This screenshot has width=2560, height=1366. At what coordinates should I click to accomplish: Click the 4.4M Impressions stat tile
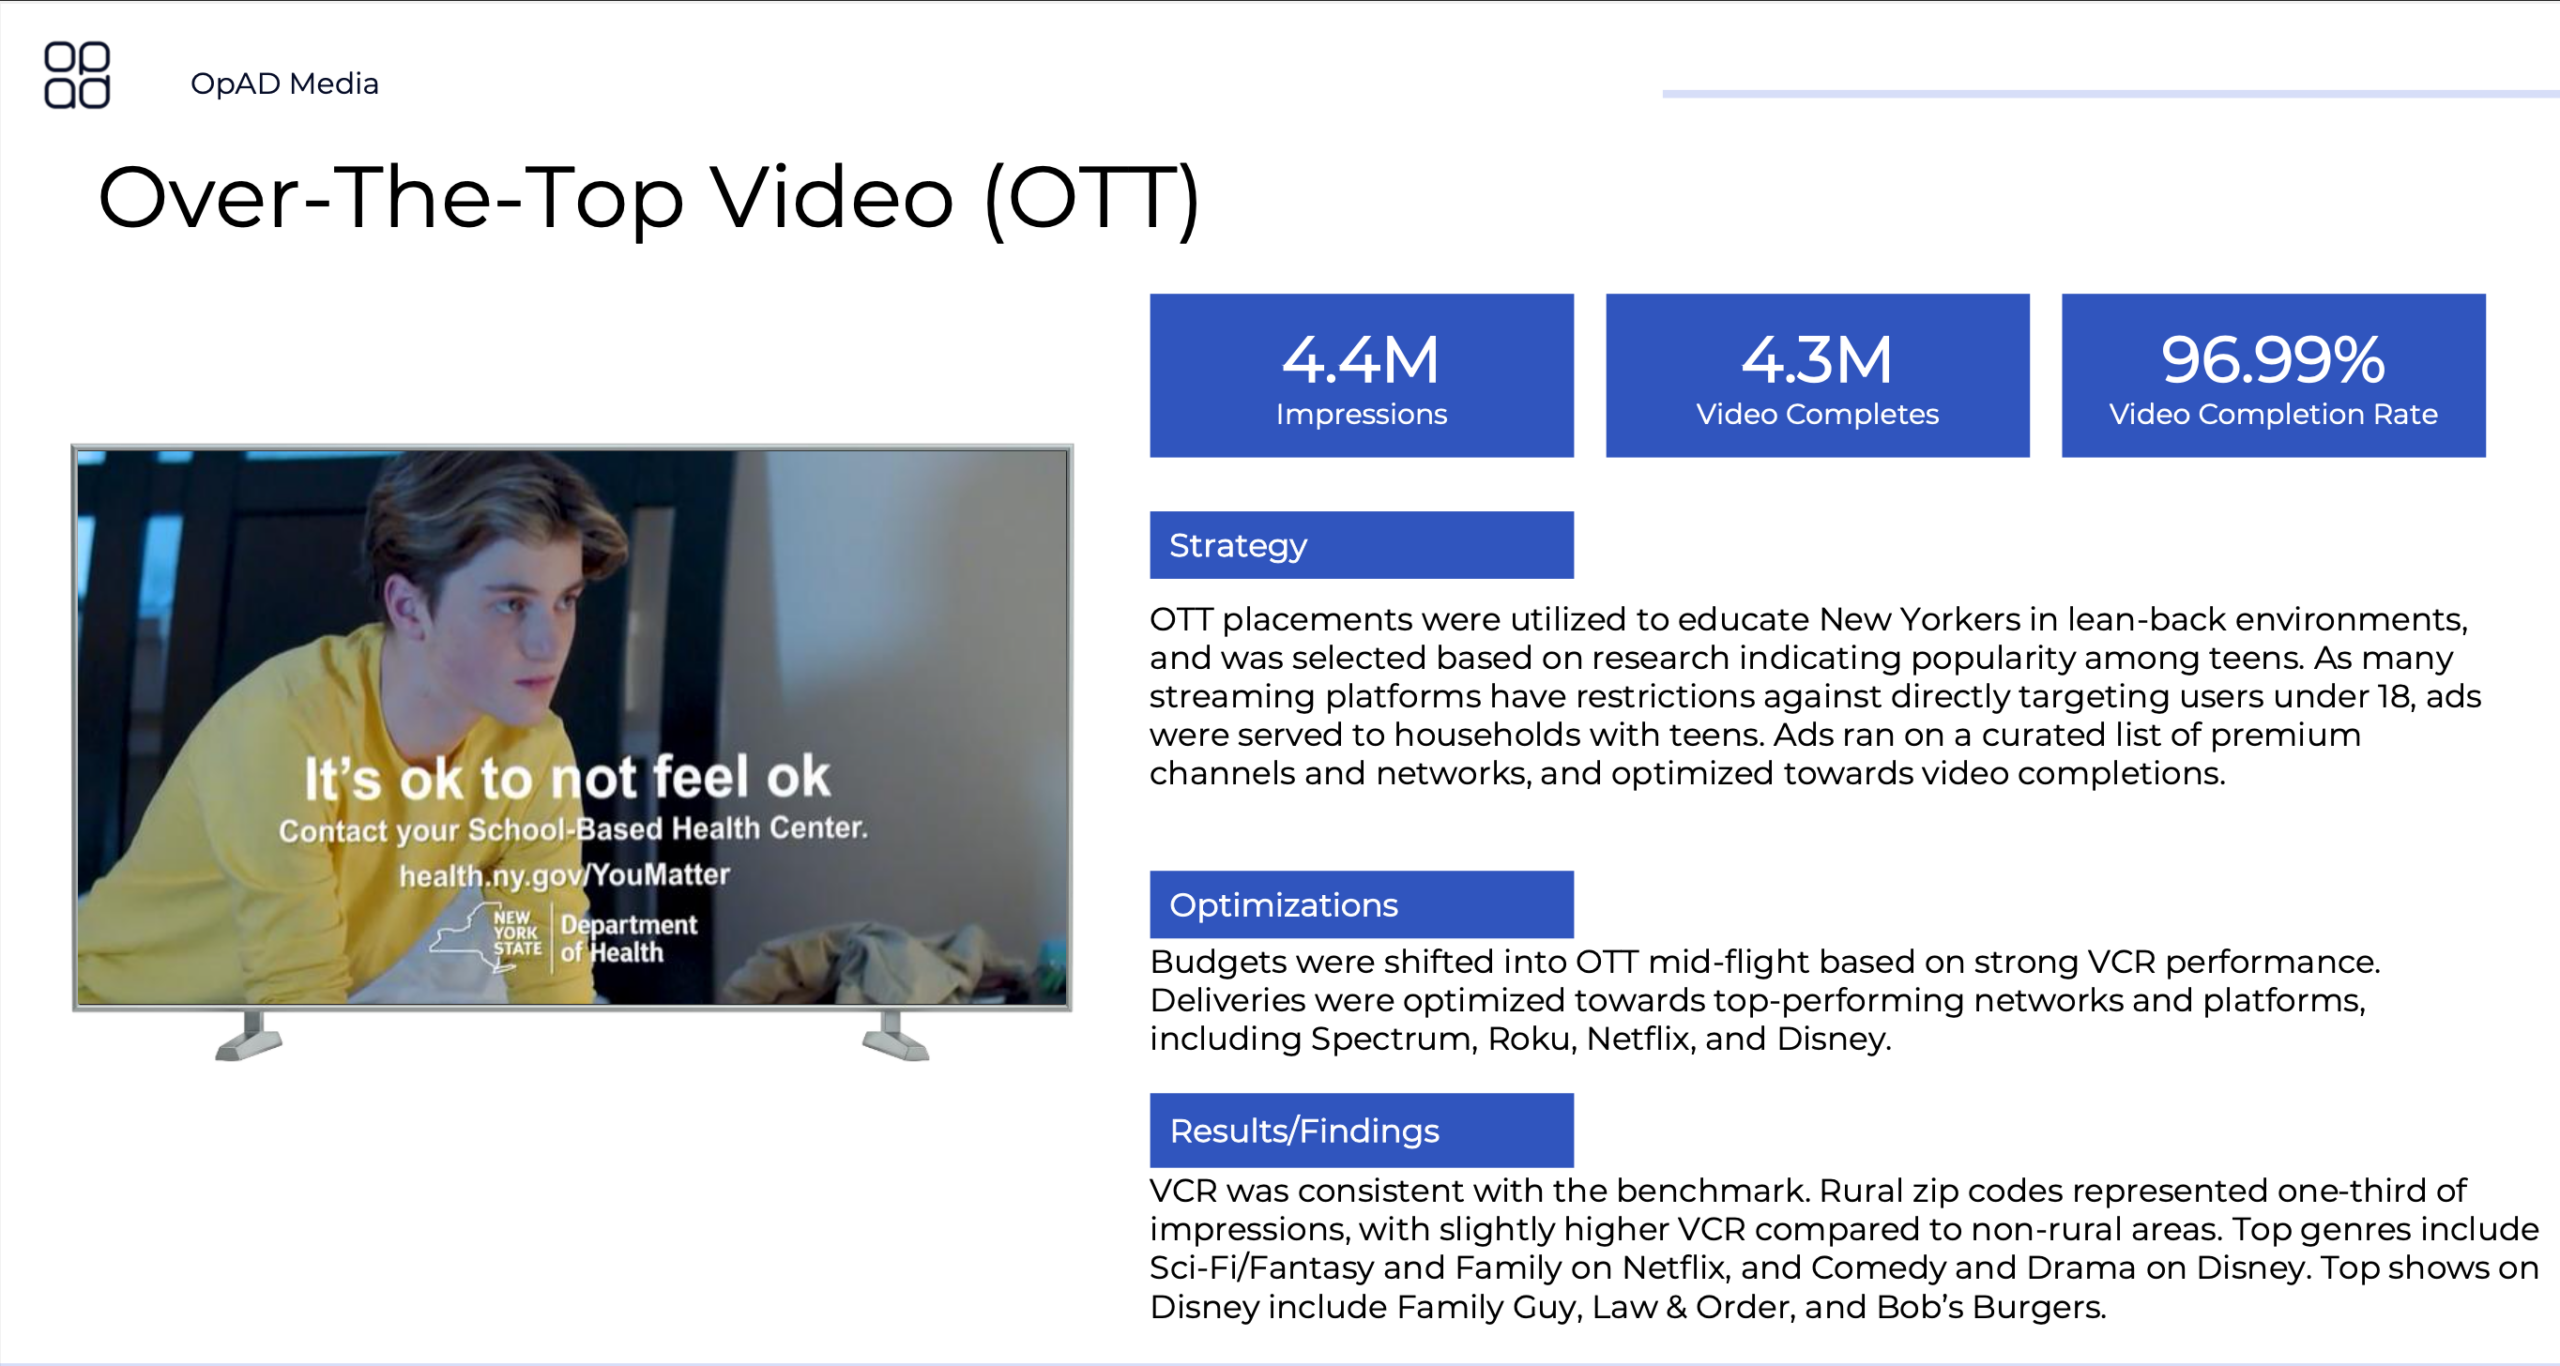[1361, 376]
